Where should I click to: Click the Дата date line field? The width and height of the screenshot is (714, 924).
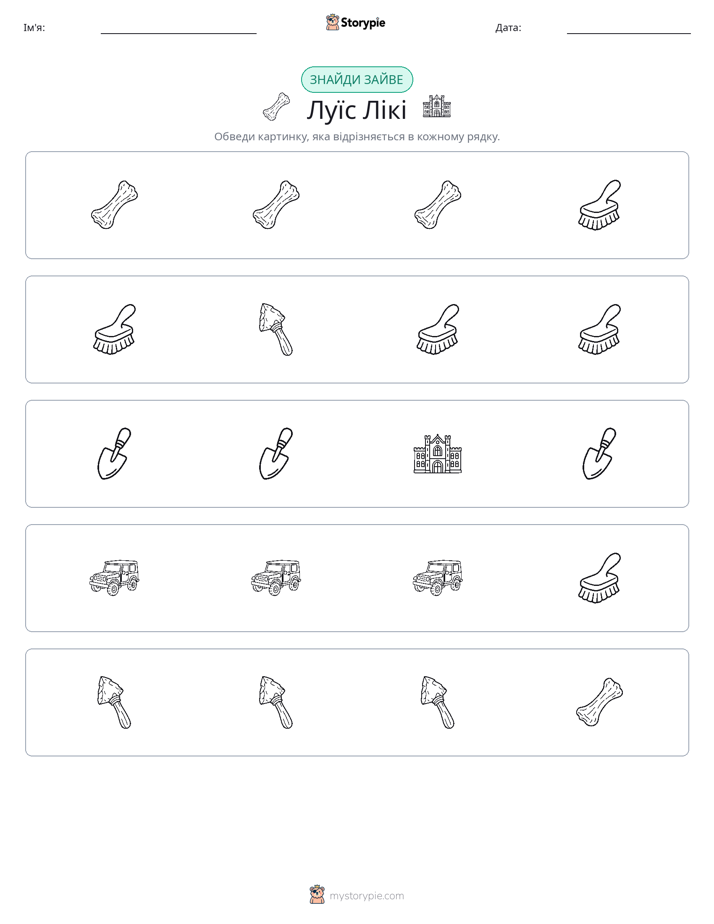tap(629, 28)
